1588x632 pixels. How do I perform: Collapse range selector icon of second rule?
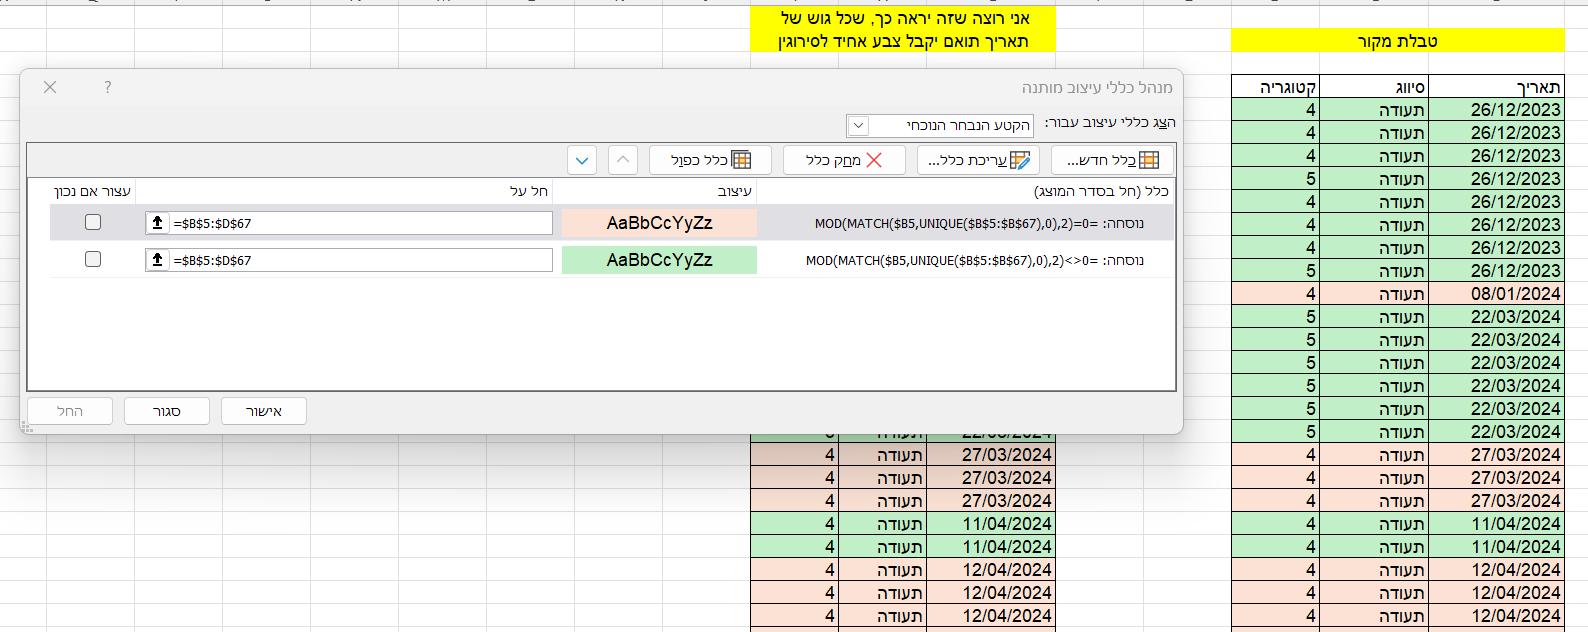157,260
